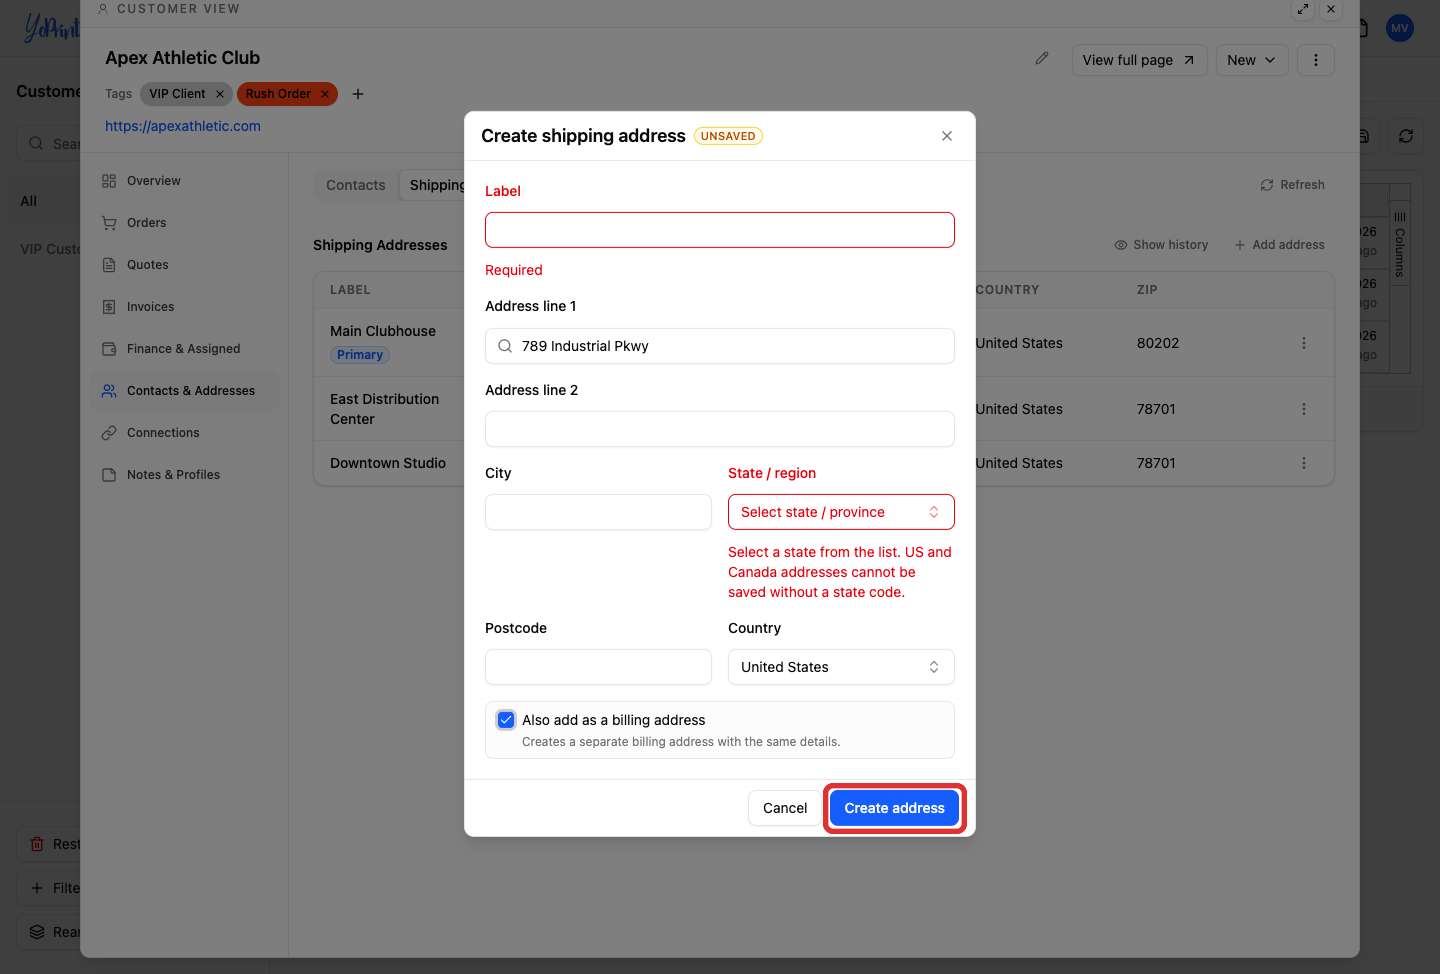This screenshot has width=1440, height=974.
Task: Toggle Show history for addresses
Action: point(1162,245)
